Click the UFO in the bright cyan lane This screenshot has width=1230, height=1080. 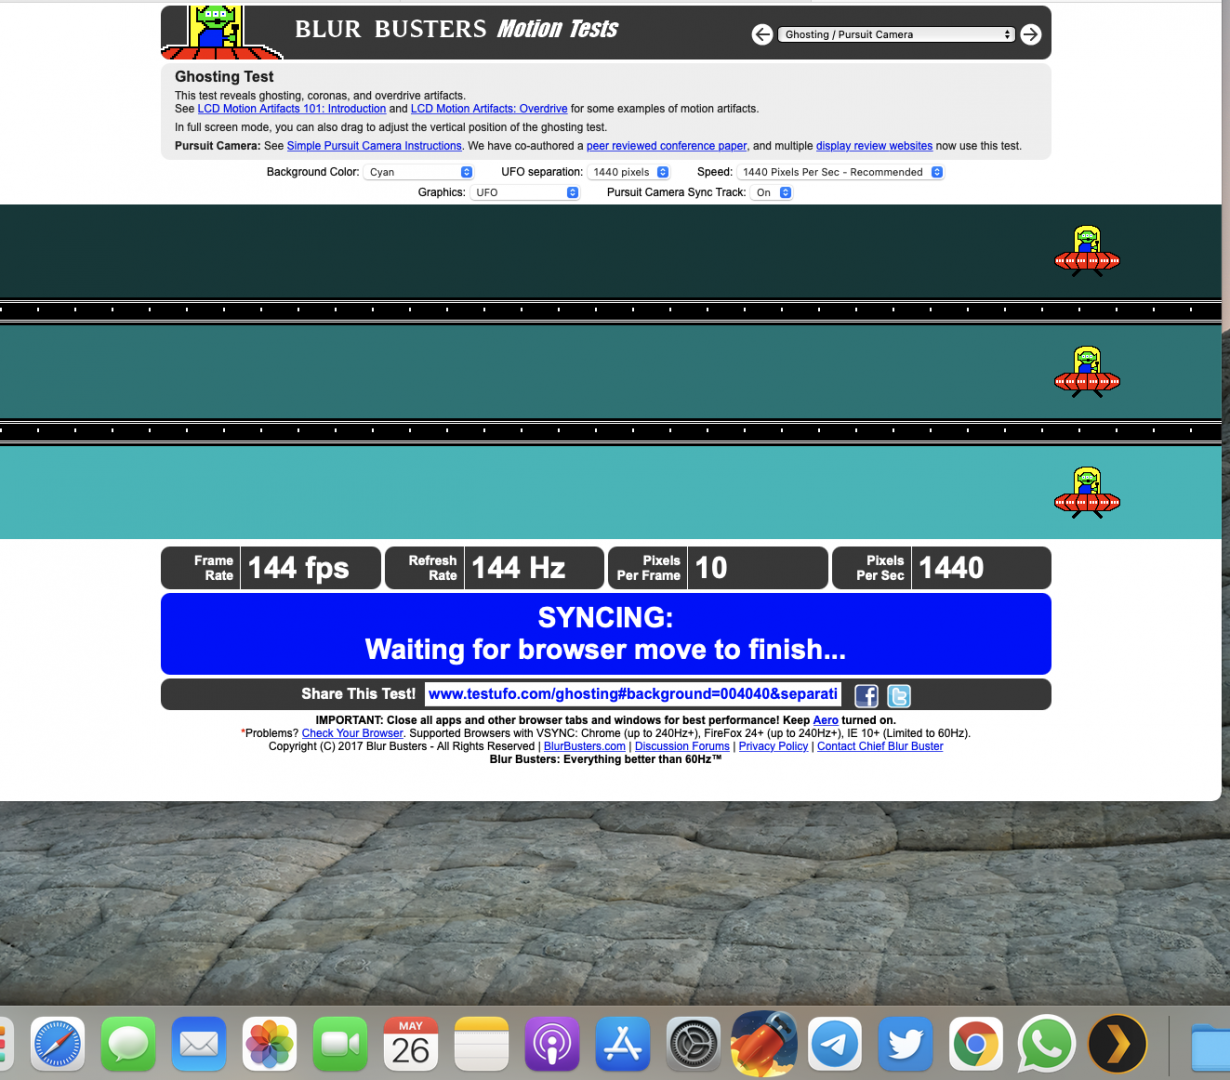pos(1087,492)
